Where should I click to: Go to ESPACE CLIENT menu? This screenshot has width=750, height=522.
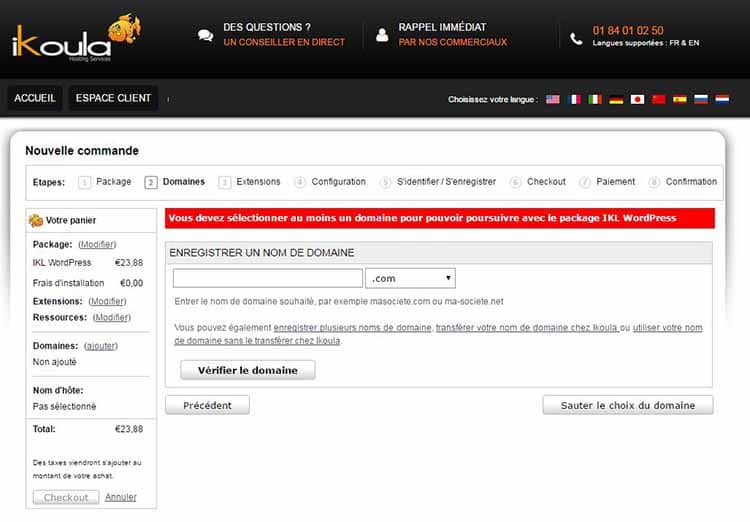coord(113,98)
